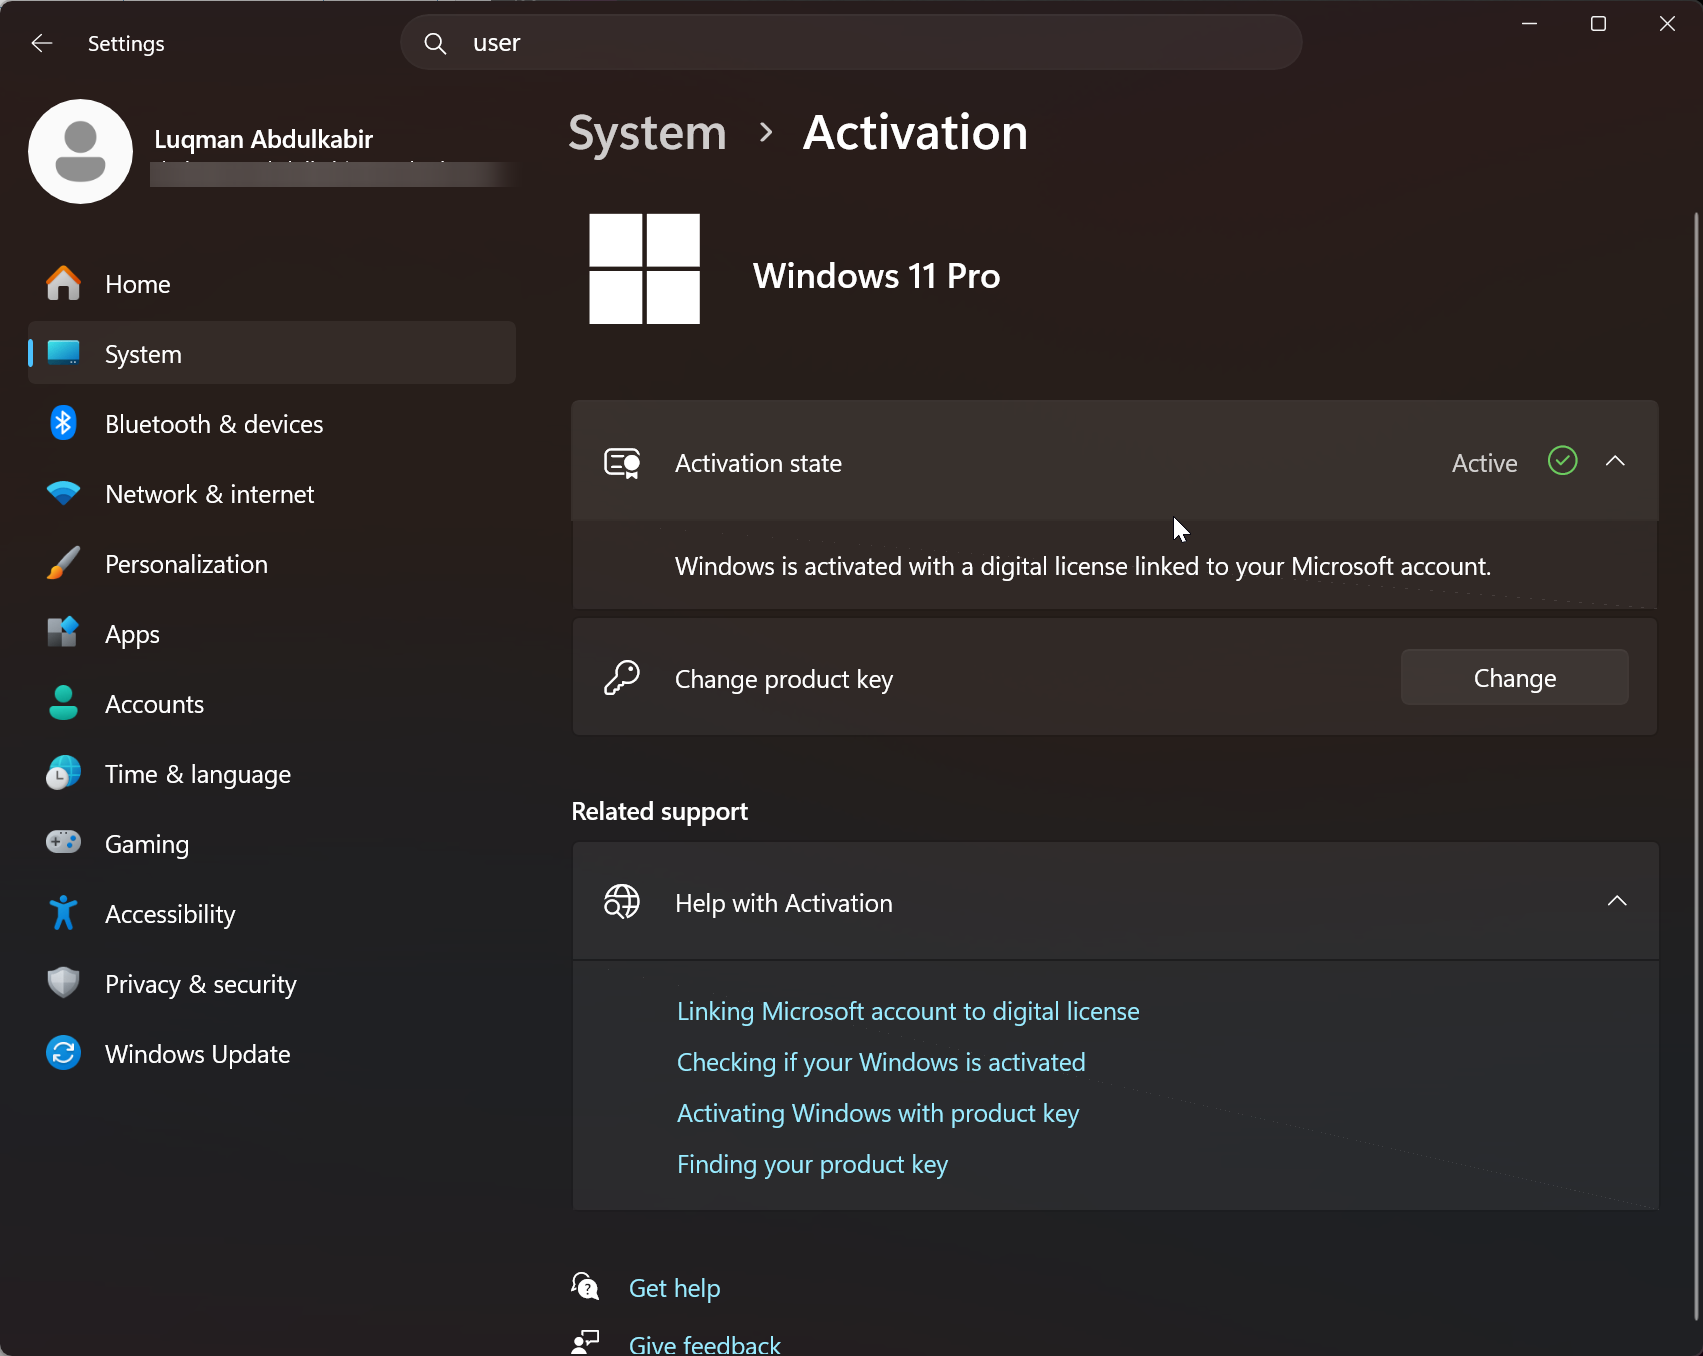Image resolution: width=1703 pixels, height=1356 pixels.
Task: Open Home in the sidebar
Action: click(272, 284)
